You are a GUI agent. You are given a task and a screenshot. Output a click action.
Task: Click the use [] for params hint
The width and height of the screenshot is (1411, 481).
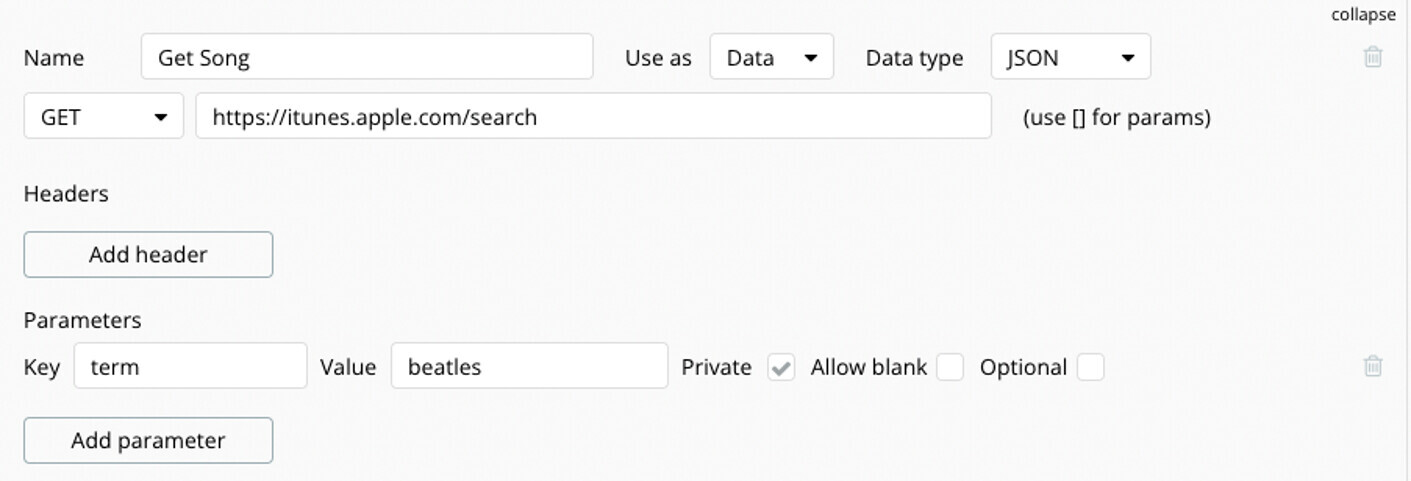pos(1116,118)
